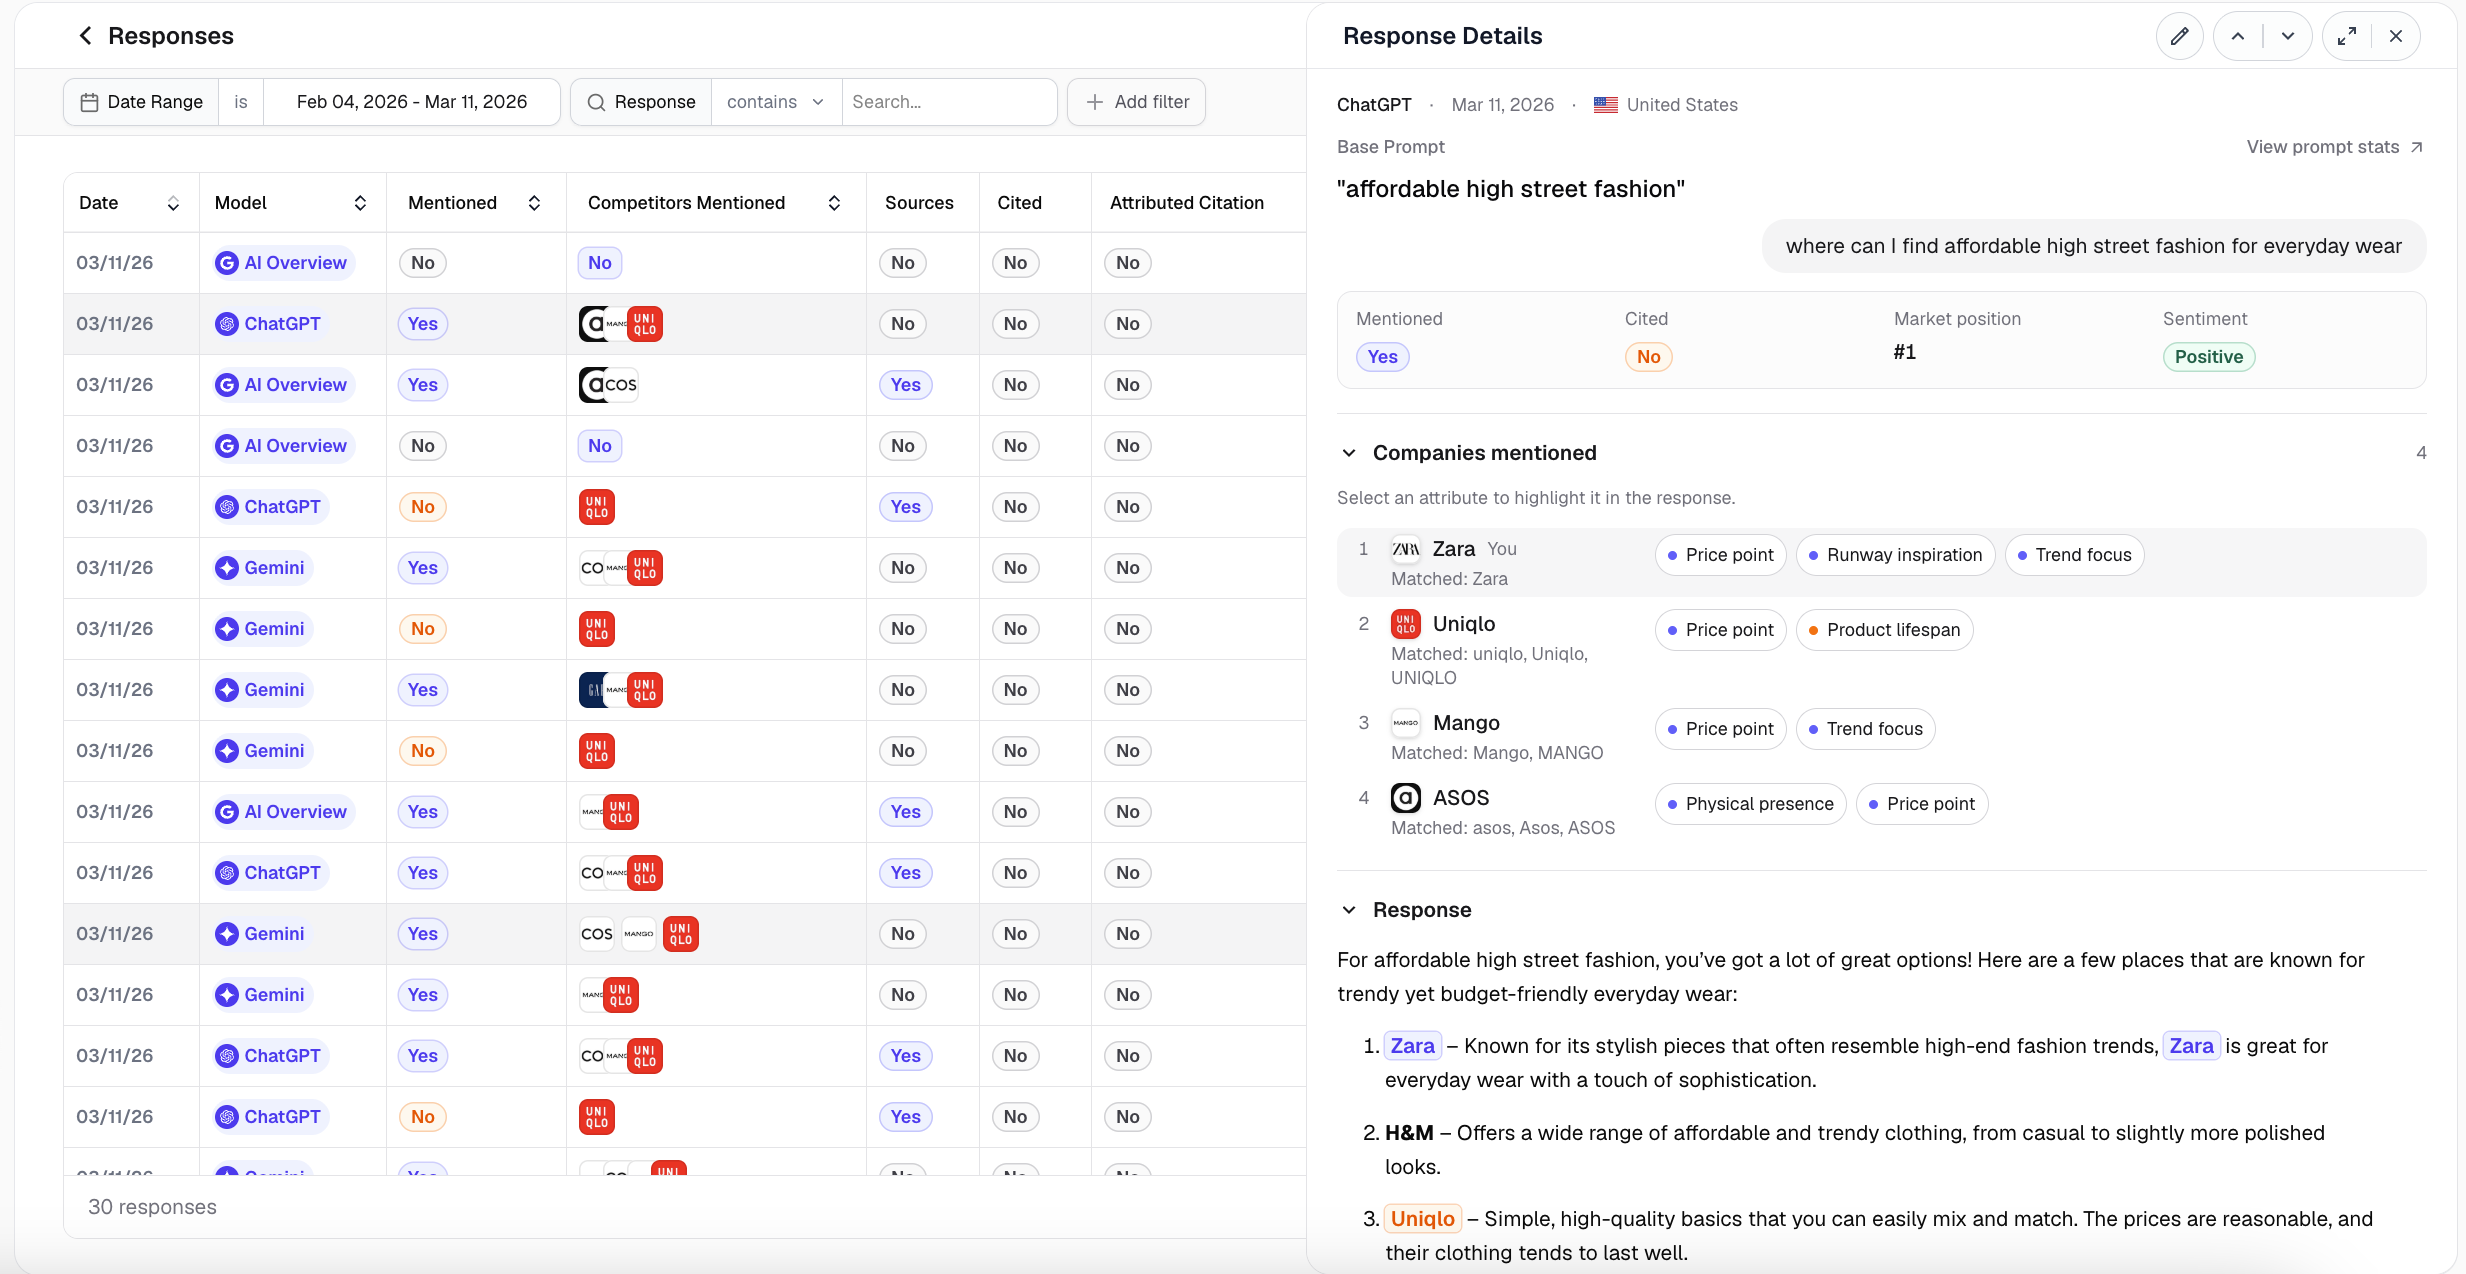Viewport: 2466px width, 1274px height.
Task: Toggle Zara's Price point attribute
Action: (x=1720, y=555)
